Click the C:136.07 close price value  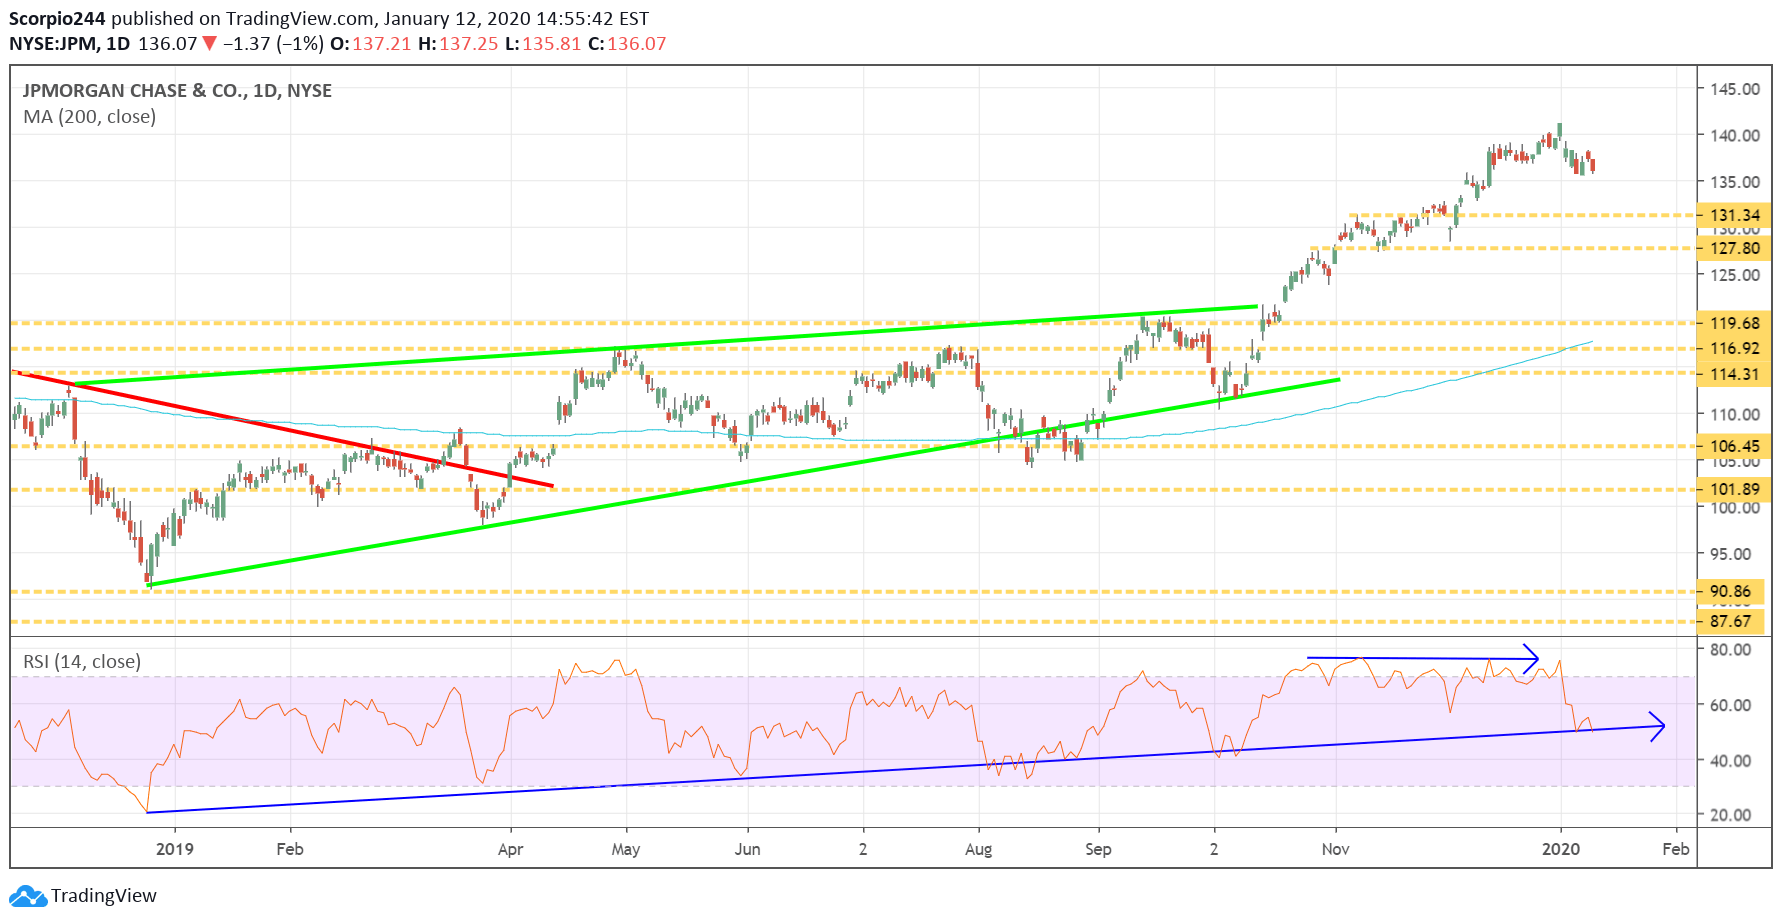[x=627, y=44]
